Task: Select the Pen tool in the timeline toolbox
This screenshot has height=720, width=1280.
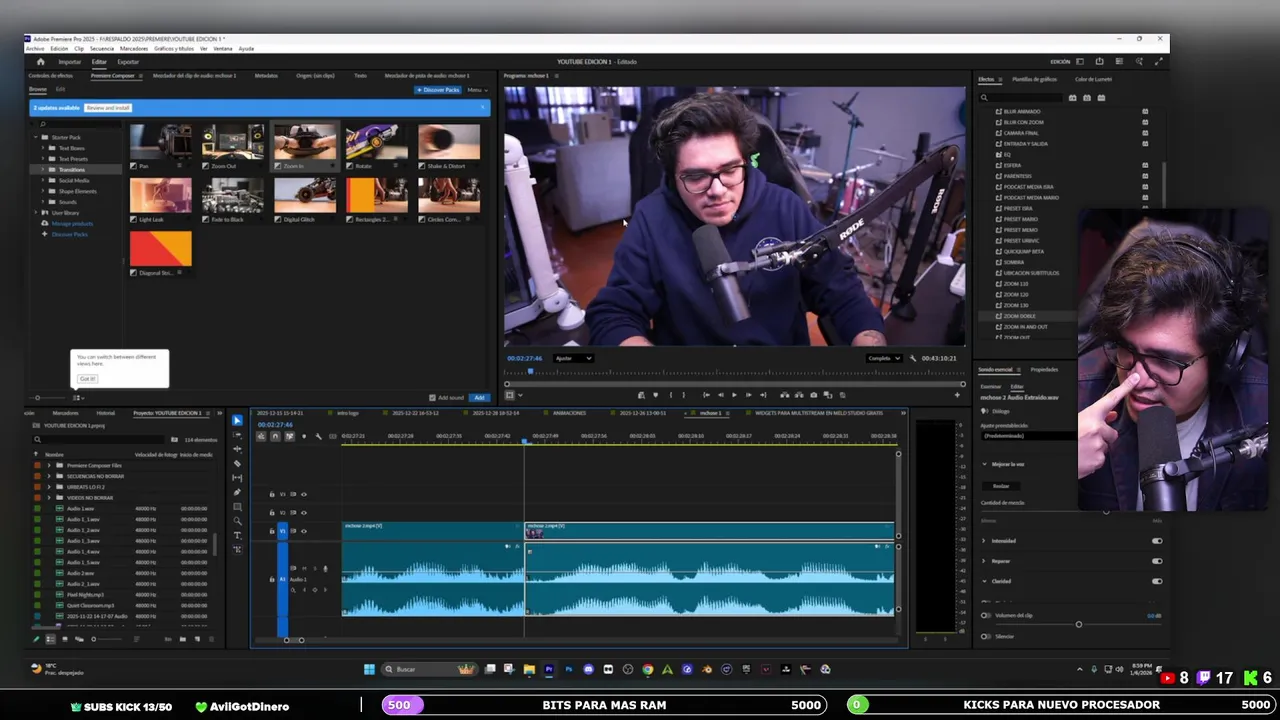Action: point(237,492)
